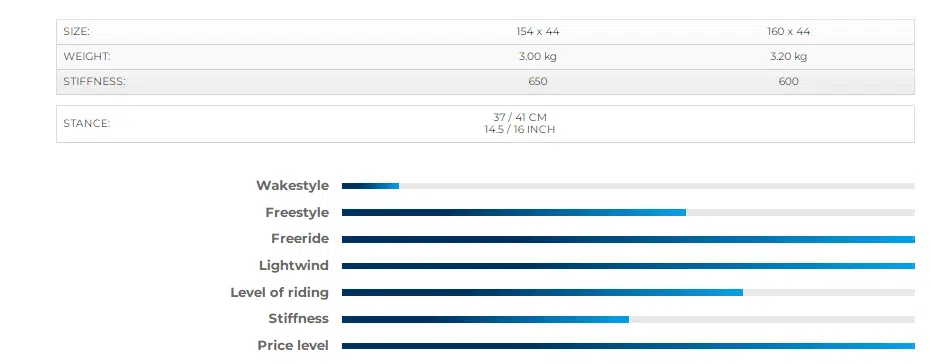Click the Lightwind label text
Screen dimensions: 931x364
[x=294, y=265]
